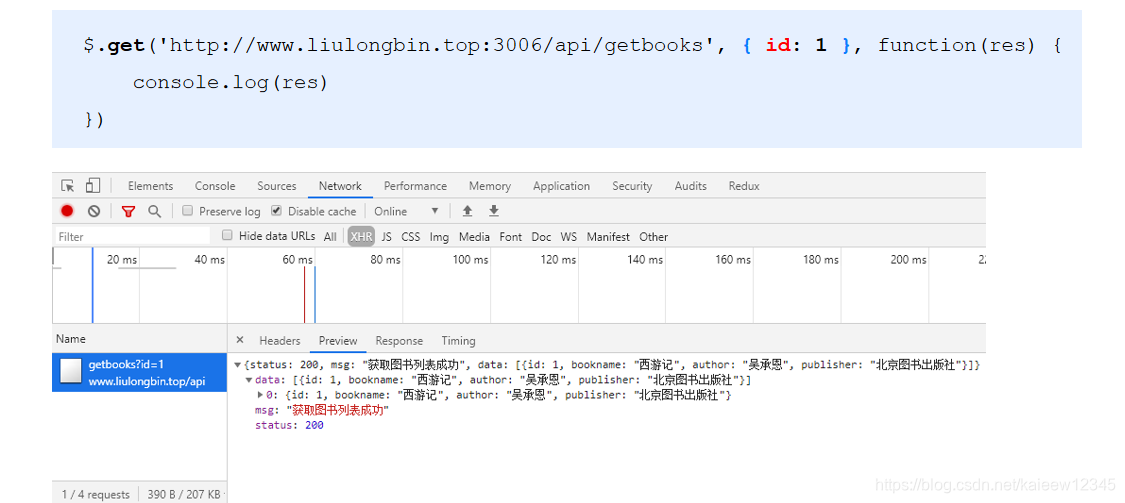Enable the Preserve log checkbox
The image size is (1125, 503).
tap(187, 211)
